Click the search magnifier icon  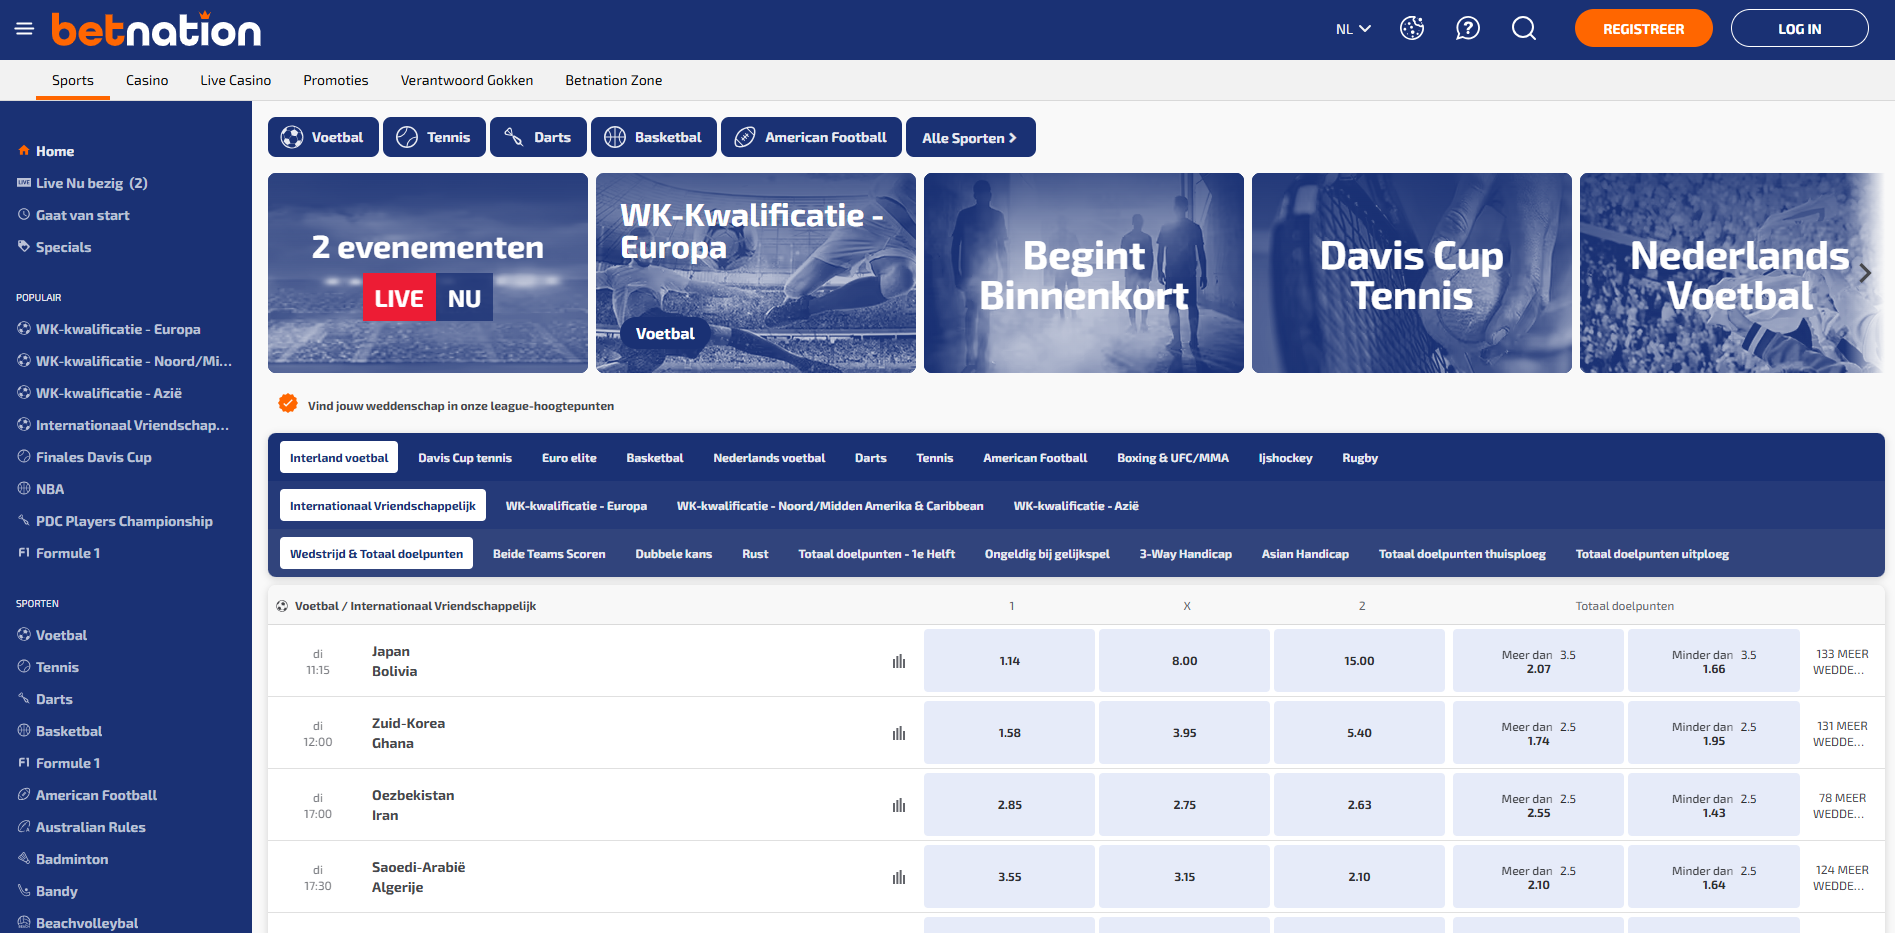click(1524, 28)
